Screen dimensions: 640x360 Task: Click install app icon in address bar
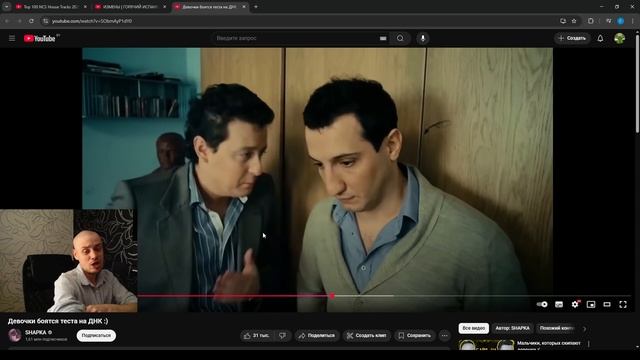563,21
